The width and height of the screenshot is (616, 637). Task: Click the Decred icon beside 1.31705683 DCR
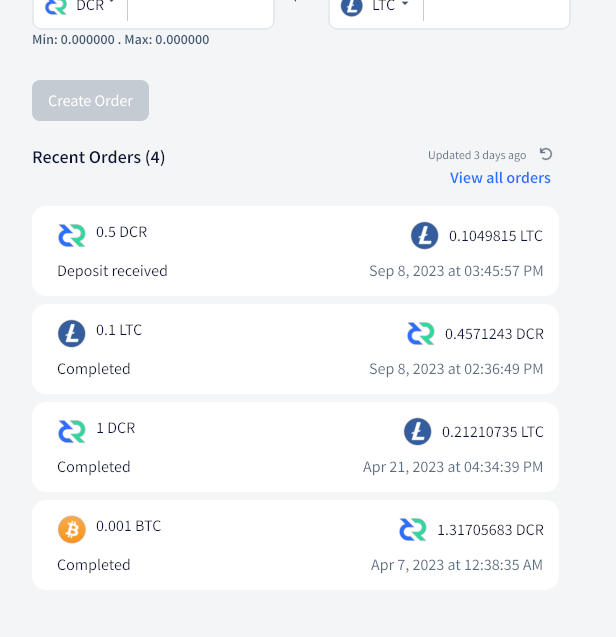click(412, 529)
